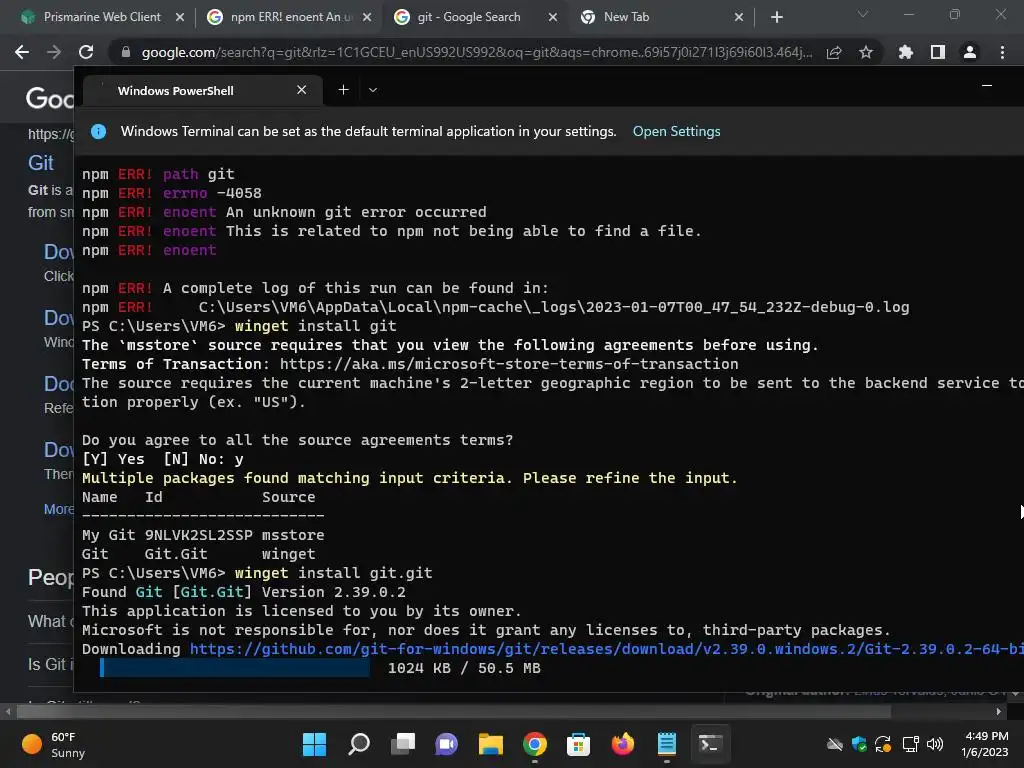The height and width of the screenshot is (768, 1024).
Task: Focus the Chrome address bar URL
Action: (477, 52)
